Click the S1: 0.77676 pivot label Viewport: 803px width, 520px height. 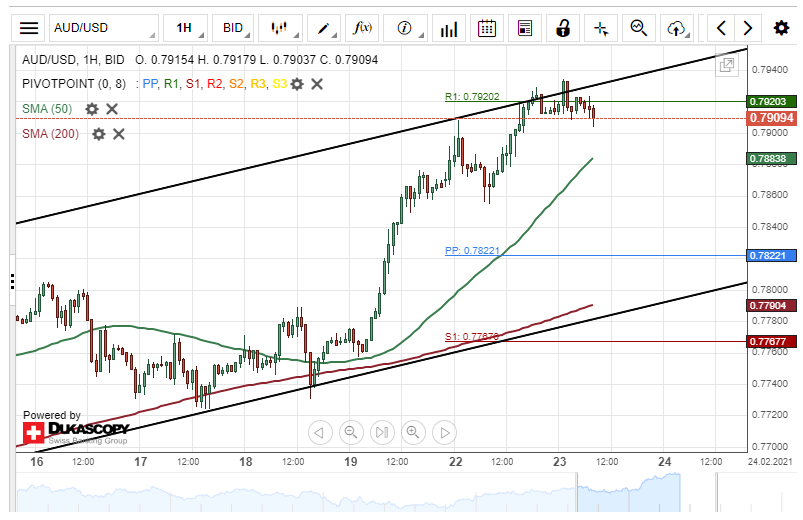472,337
